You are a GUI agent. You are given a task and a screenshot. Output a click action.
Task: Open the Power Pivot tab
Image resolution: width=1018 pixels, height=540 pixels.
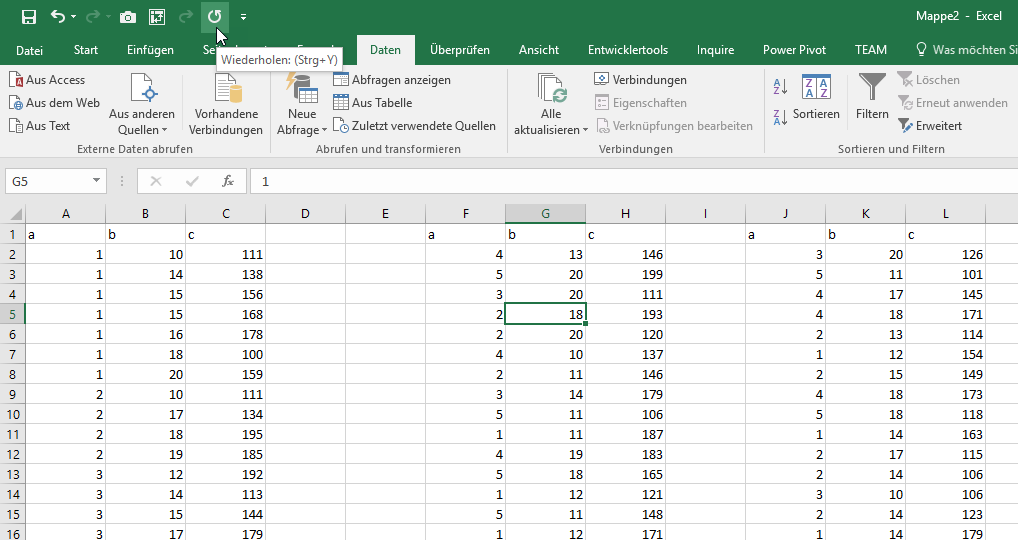tap(794, 50)
